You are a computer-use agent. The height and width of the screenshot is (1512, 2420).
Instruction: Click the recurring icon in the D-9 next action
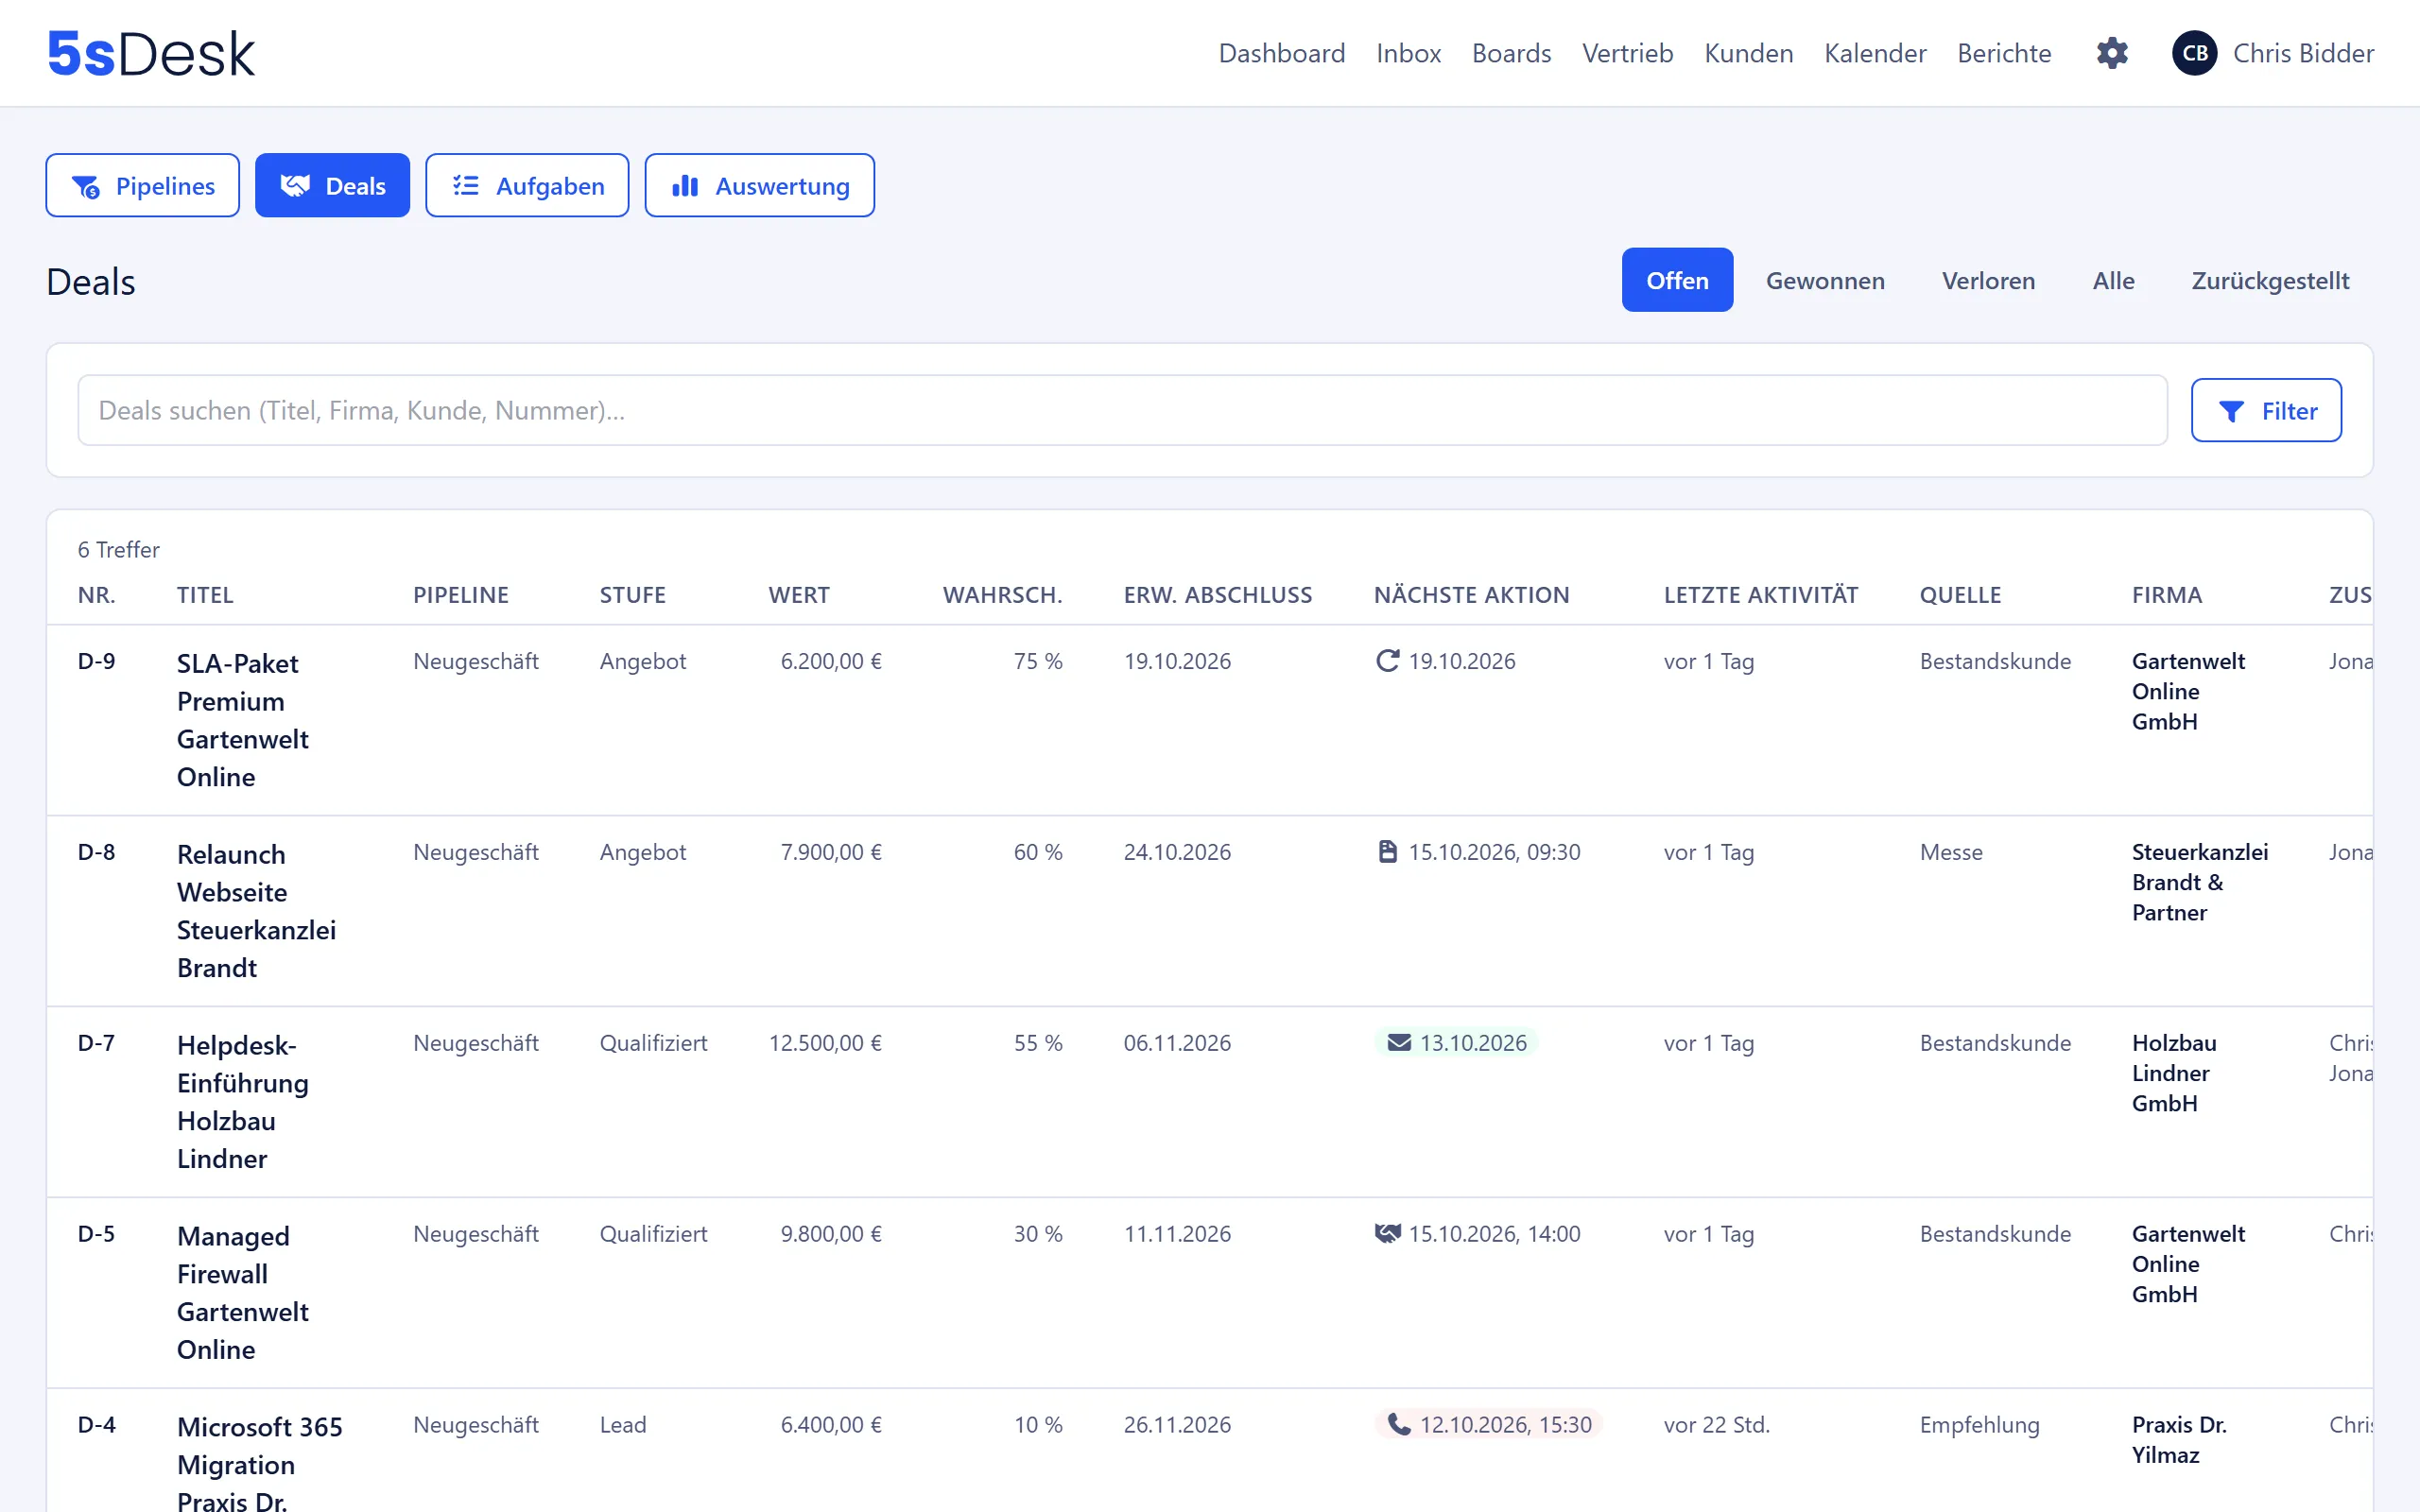1387,660
